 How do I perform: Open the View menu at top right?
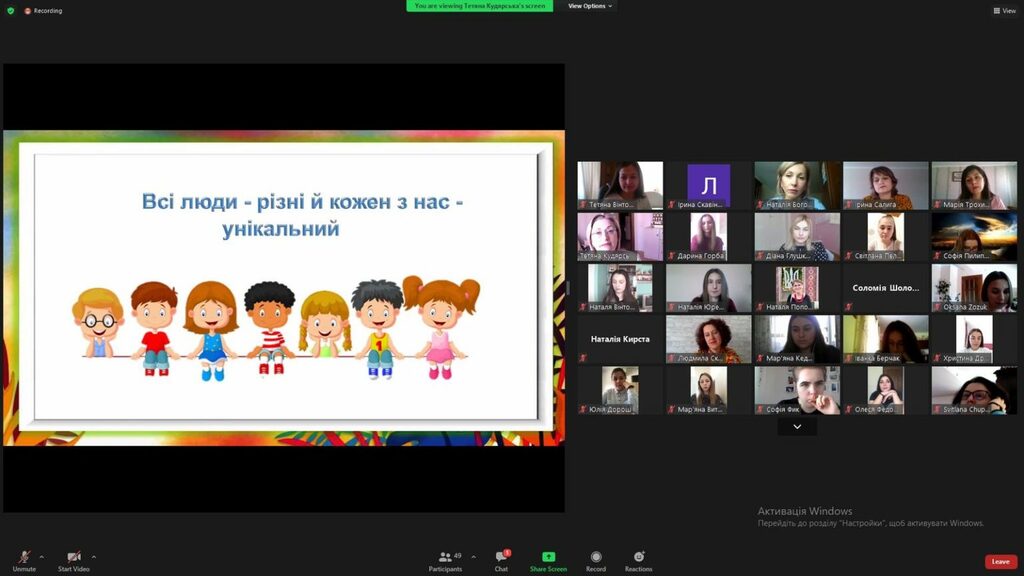1004,10
